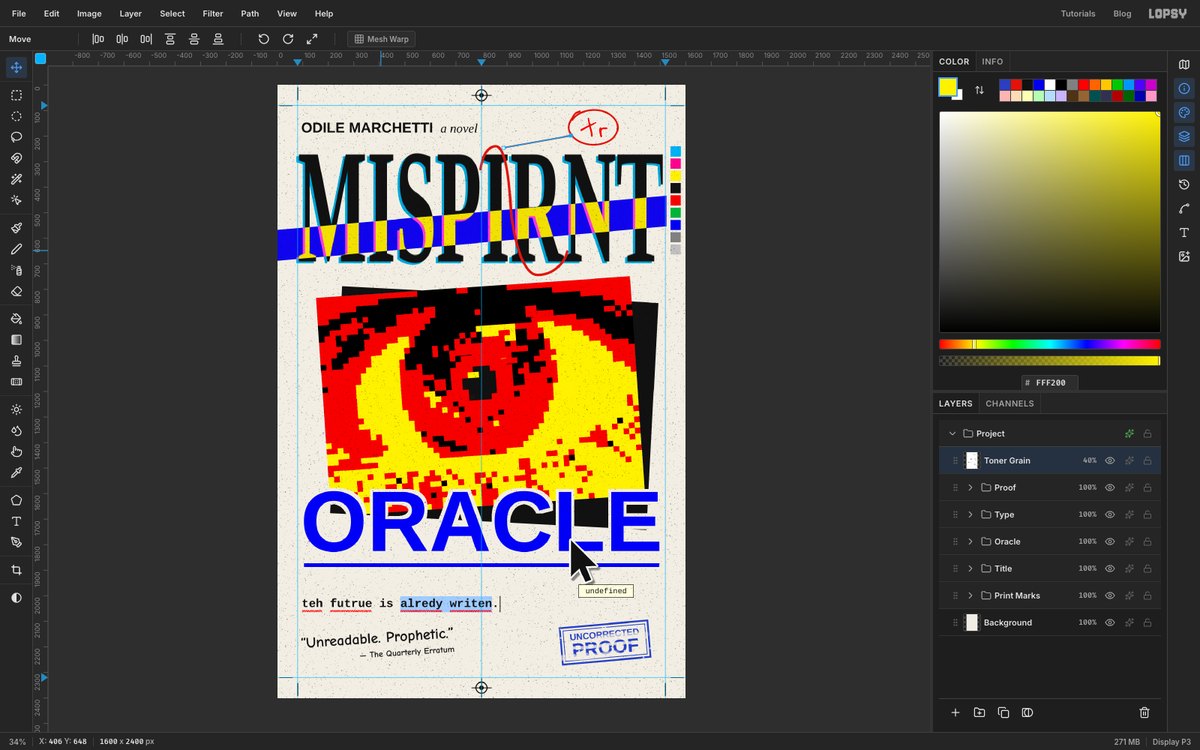
Task: Select the Gradient tool
Action: (x=16, y=340)
